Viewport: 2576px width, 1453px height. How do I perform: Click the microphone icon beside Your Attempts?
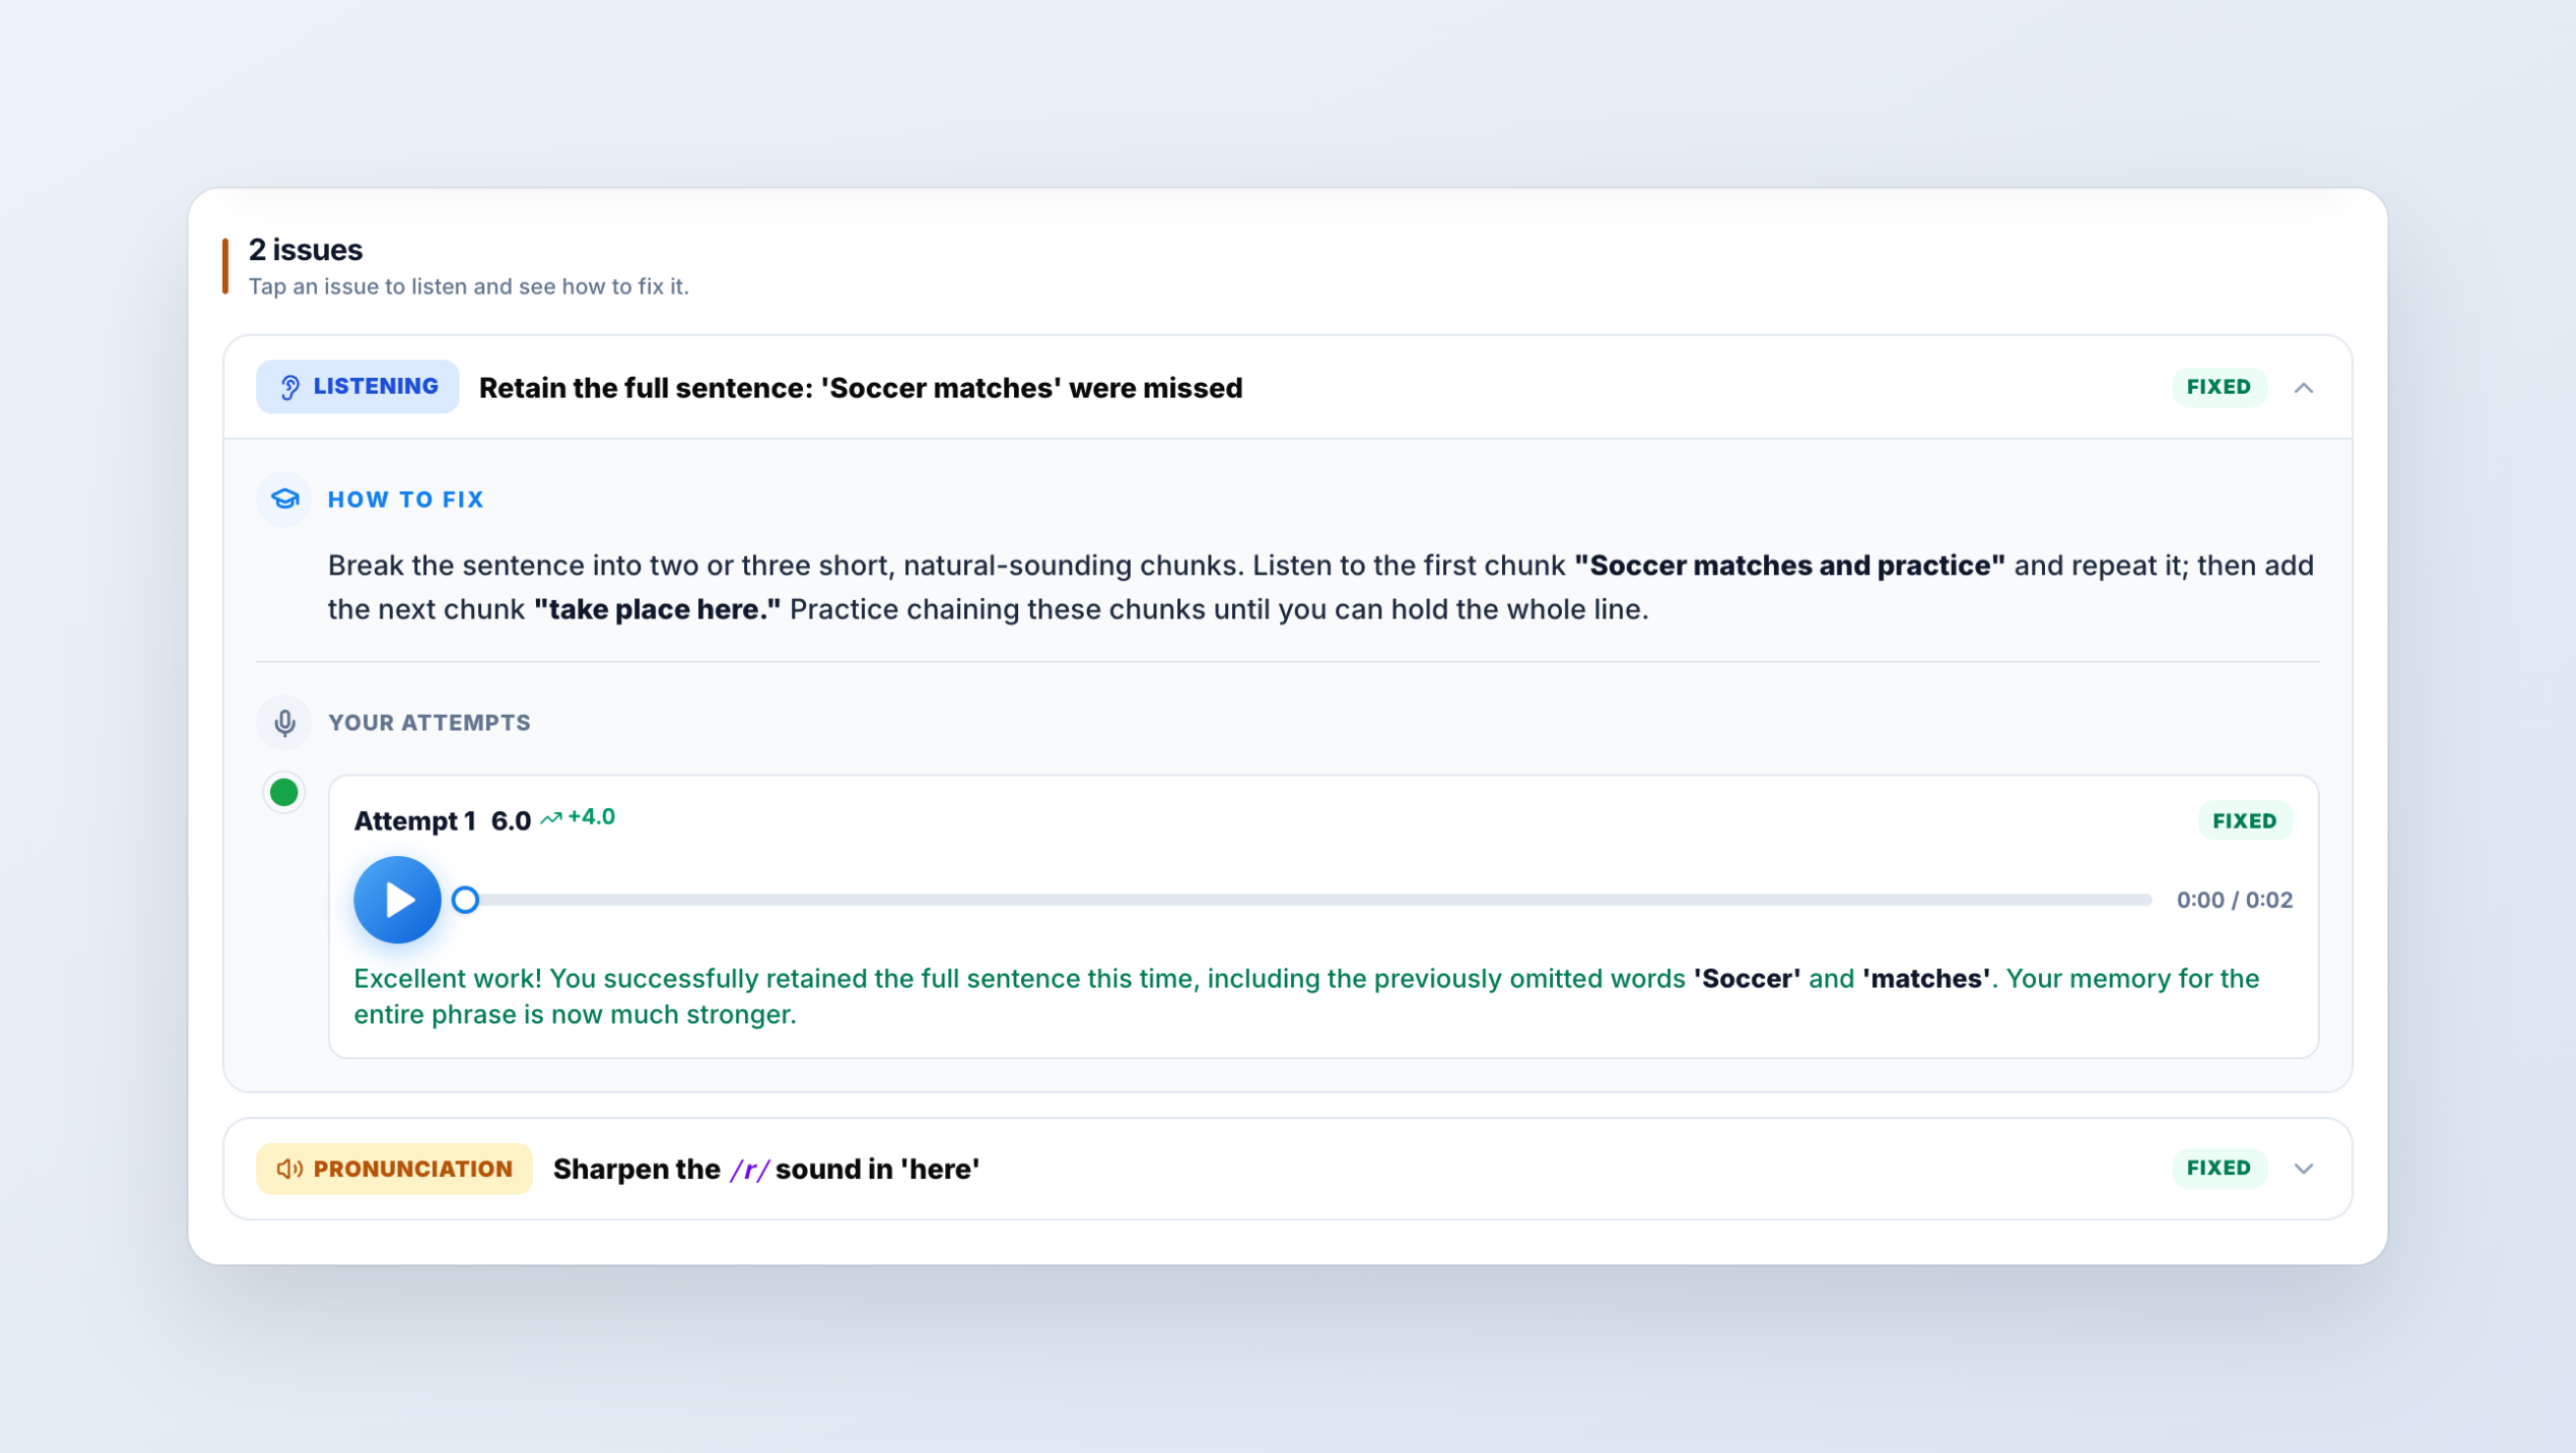click(x=285, y=722)
